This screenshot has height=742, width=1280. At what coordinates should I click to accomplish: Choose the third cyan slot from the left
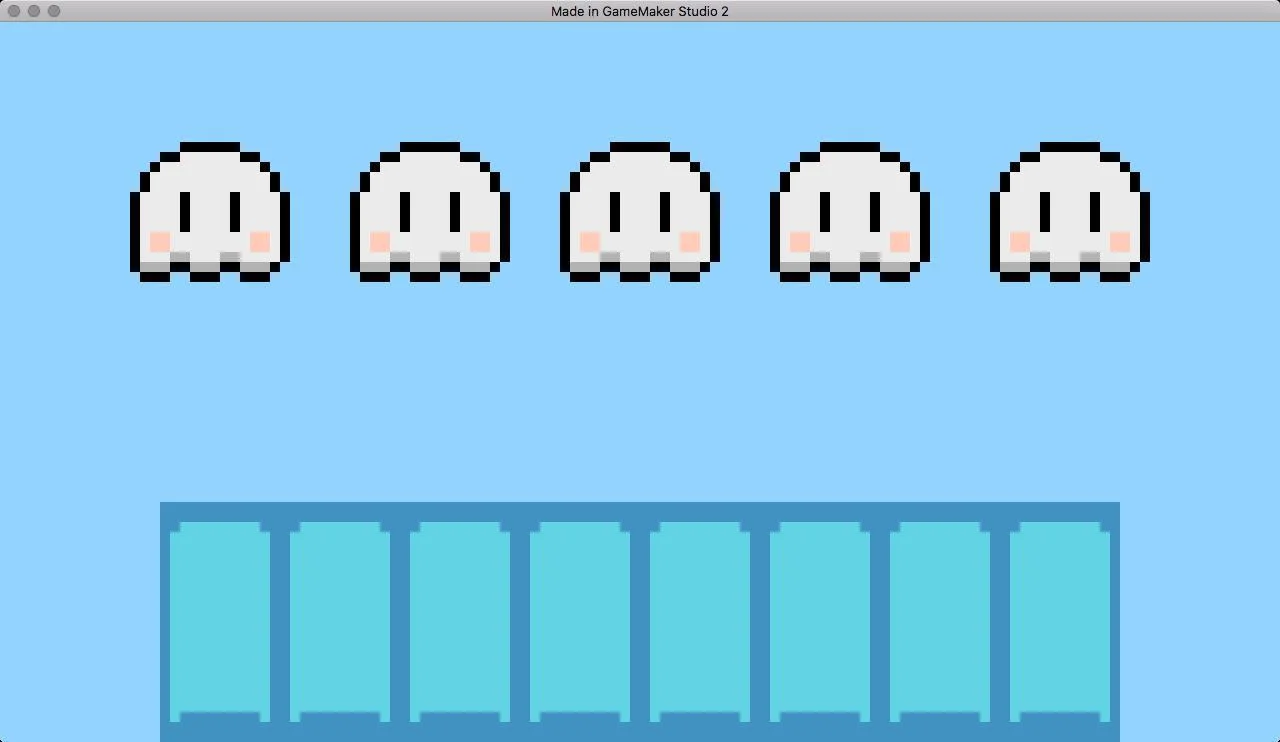click(x=460, y=622)
